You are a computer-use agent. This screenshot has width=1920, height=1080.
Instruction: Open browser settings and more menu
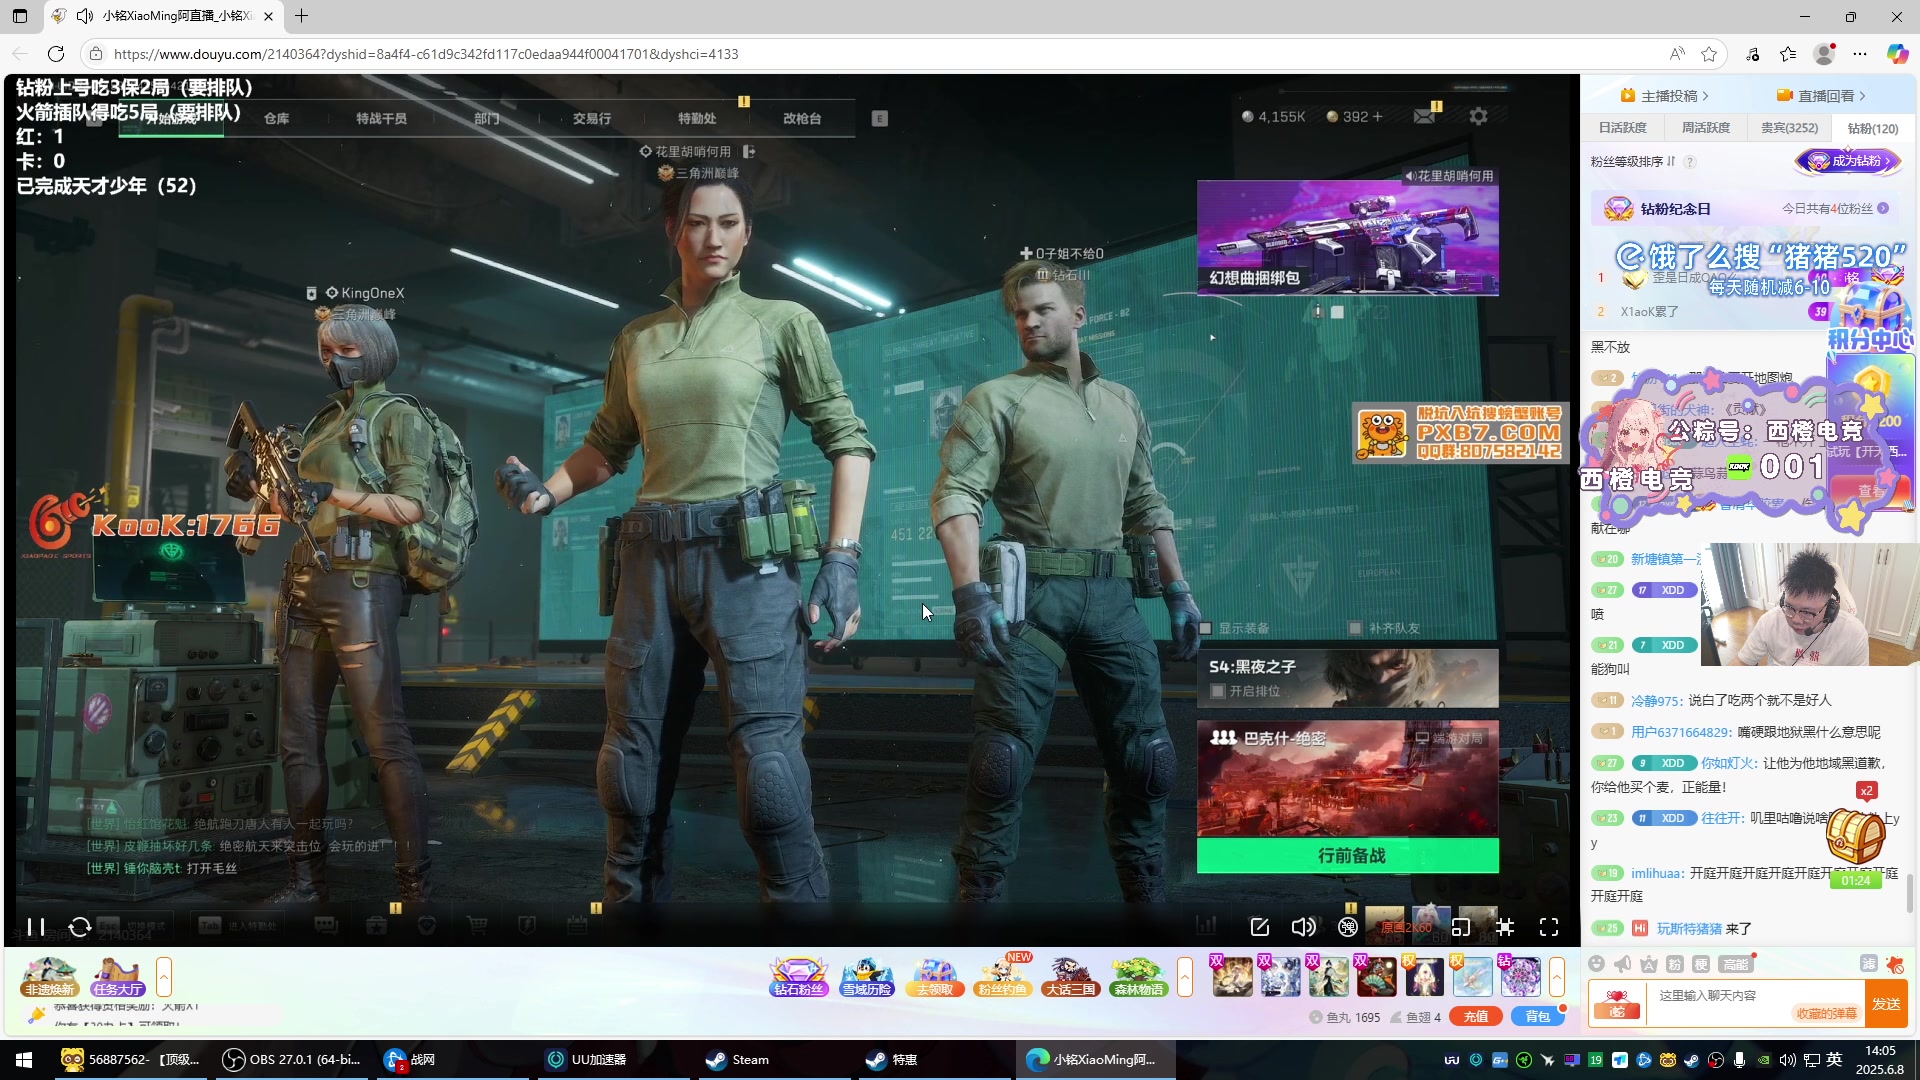1860,54
